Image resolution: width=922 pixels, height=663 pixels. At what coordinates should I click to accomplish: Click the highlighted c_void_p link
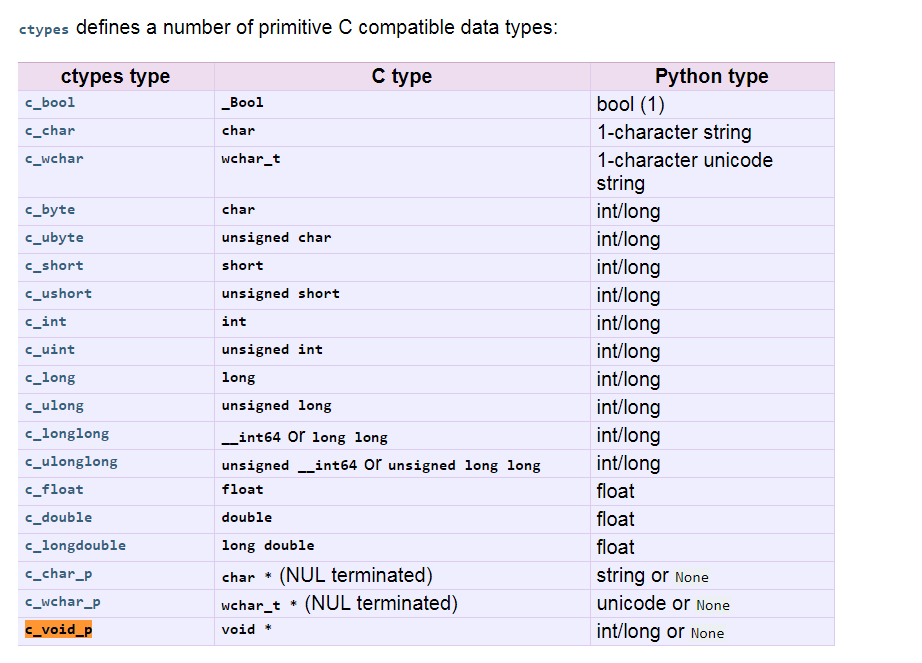(x=58, y=630)
